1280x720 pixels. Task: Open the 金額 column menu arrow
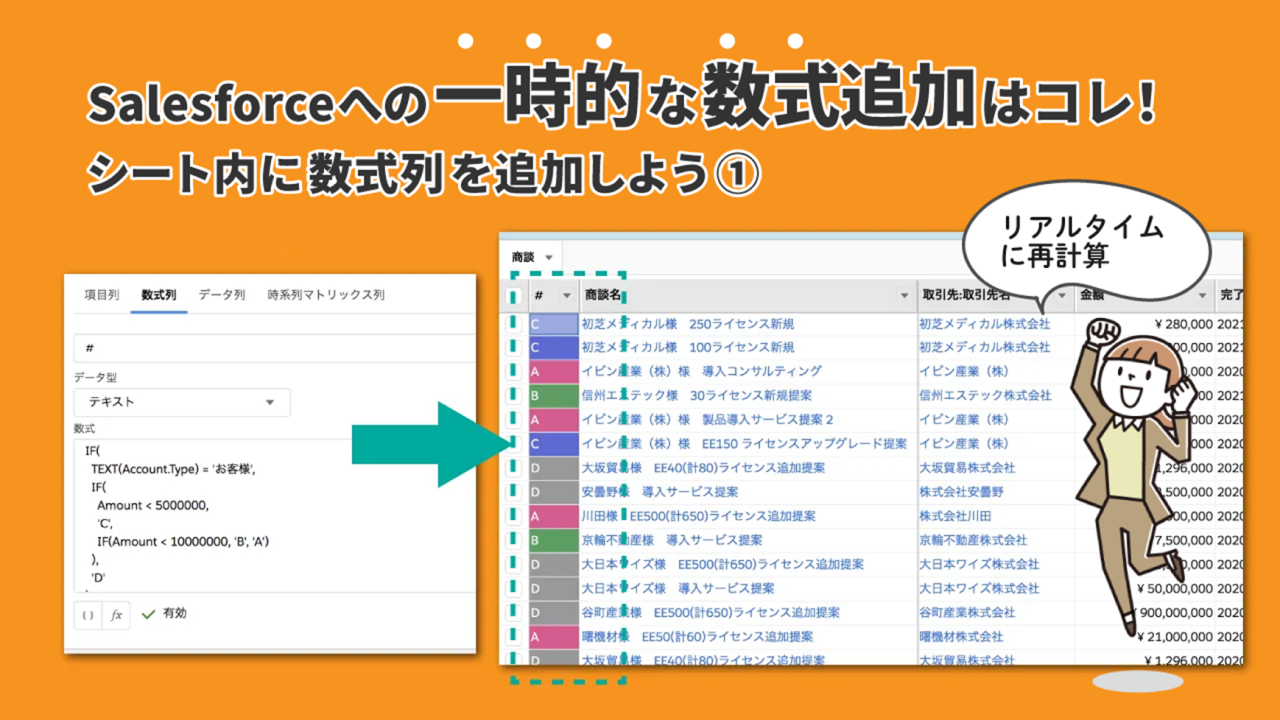click(1203, 296)
